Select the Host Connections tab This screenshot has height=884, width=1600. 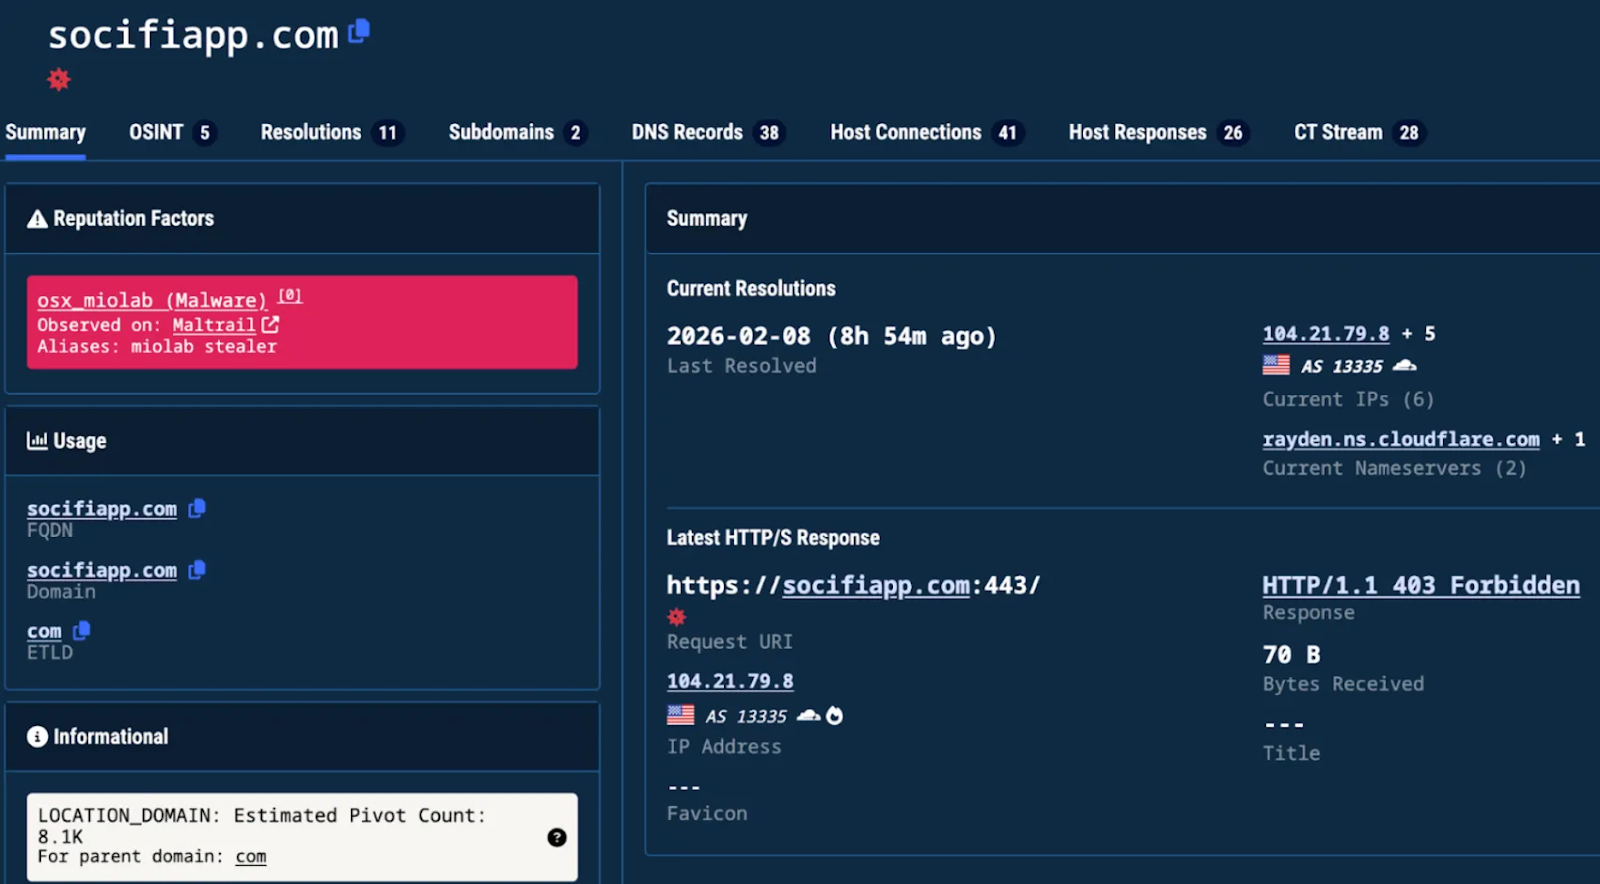click(924, 132)
